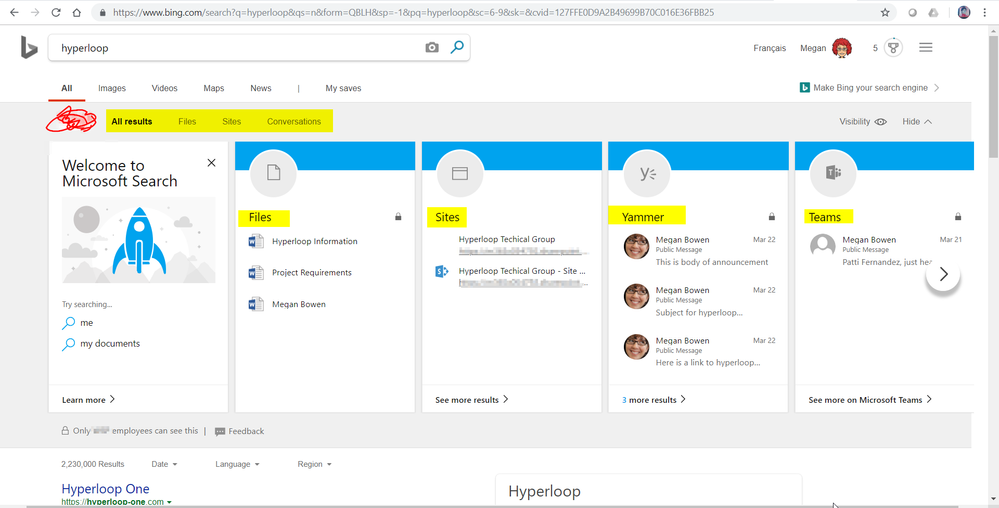Click the Sites card window icon
Image resolution: width=999 pixels, height=508 pixels.
pyautogui.click(x=460, y=173)
